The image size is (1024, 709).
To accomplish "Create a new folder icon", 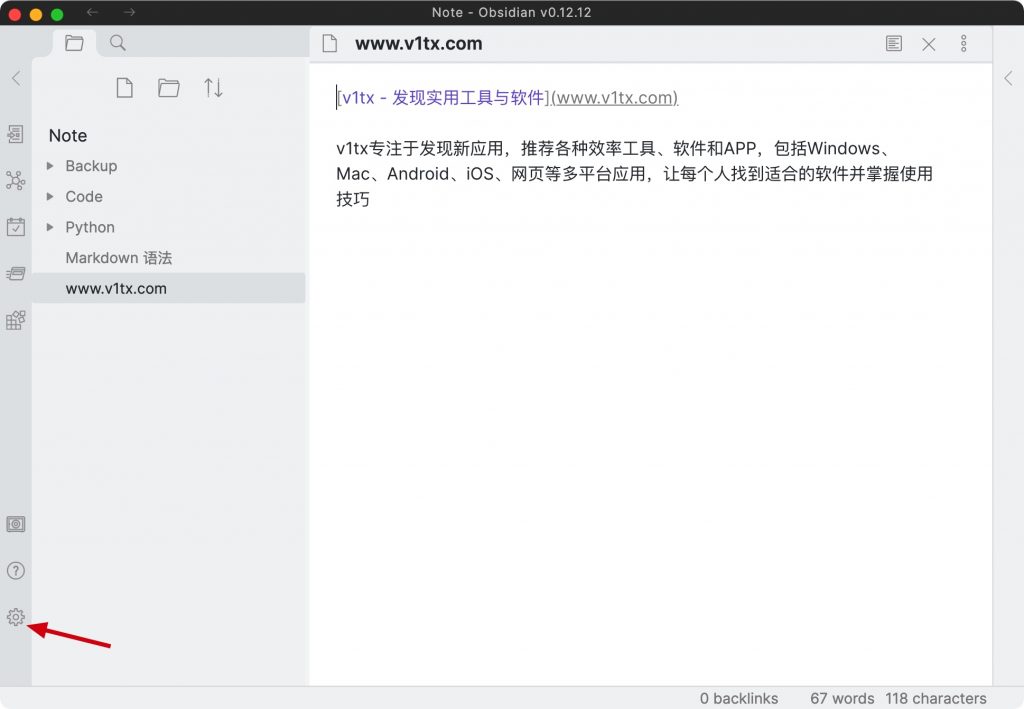I will click(168, 87).
